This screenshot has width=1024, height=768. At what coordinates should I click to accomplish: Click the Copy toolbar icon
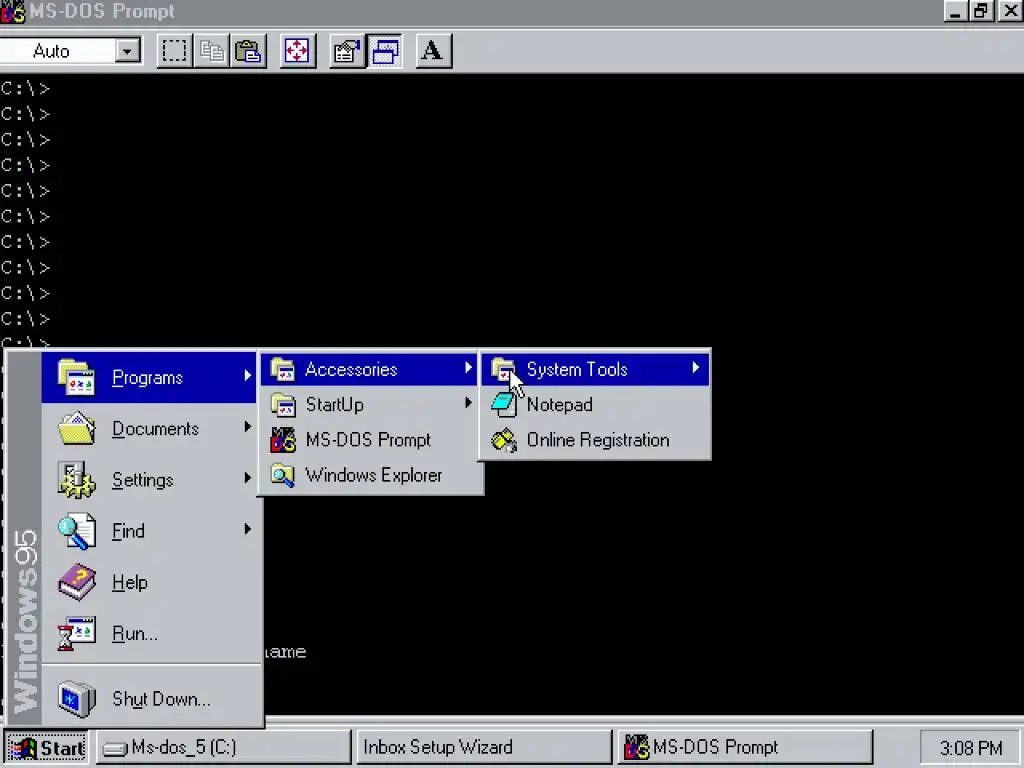click(x=212, y=51)
